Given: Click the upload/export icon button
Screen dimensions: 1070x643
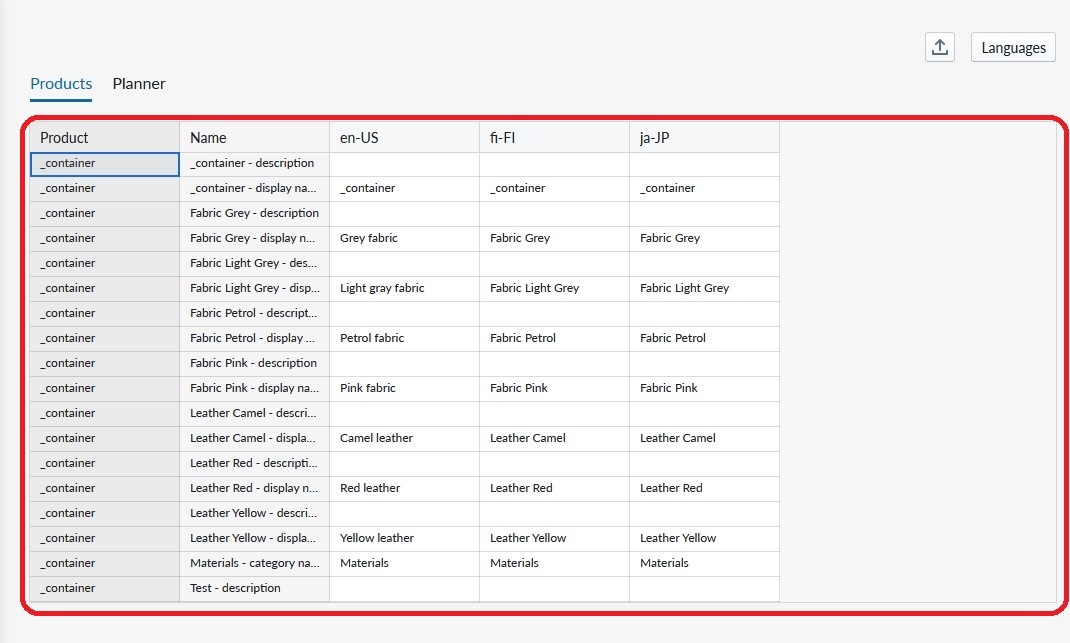Looking at the screenshot, I should coord(940,47).
